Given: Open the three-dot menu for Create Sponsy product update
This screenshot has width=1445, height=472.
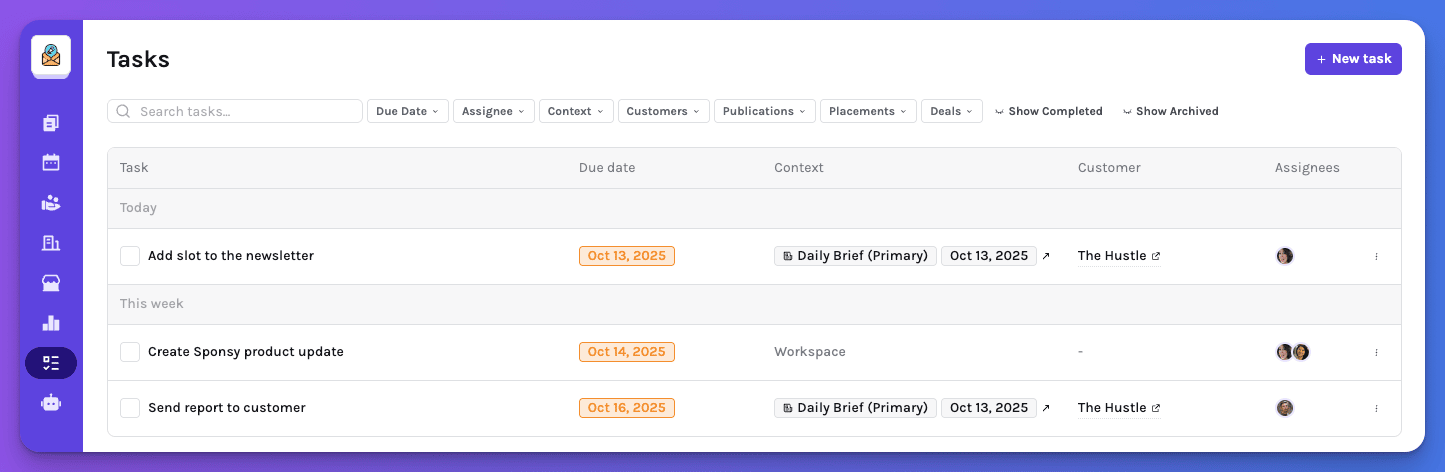Looking at the screenshot, I should [1376, 352].
